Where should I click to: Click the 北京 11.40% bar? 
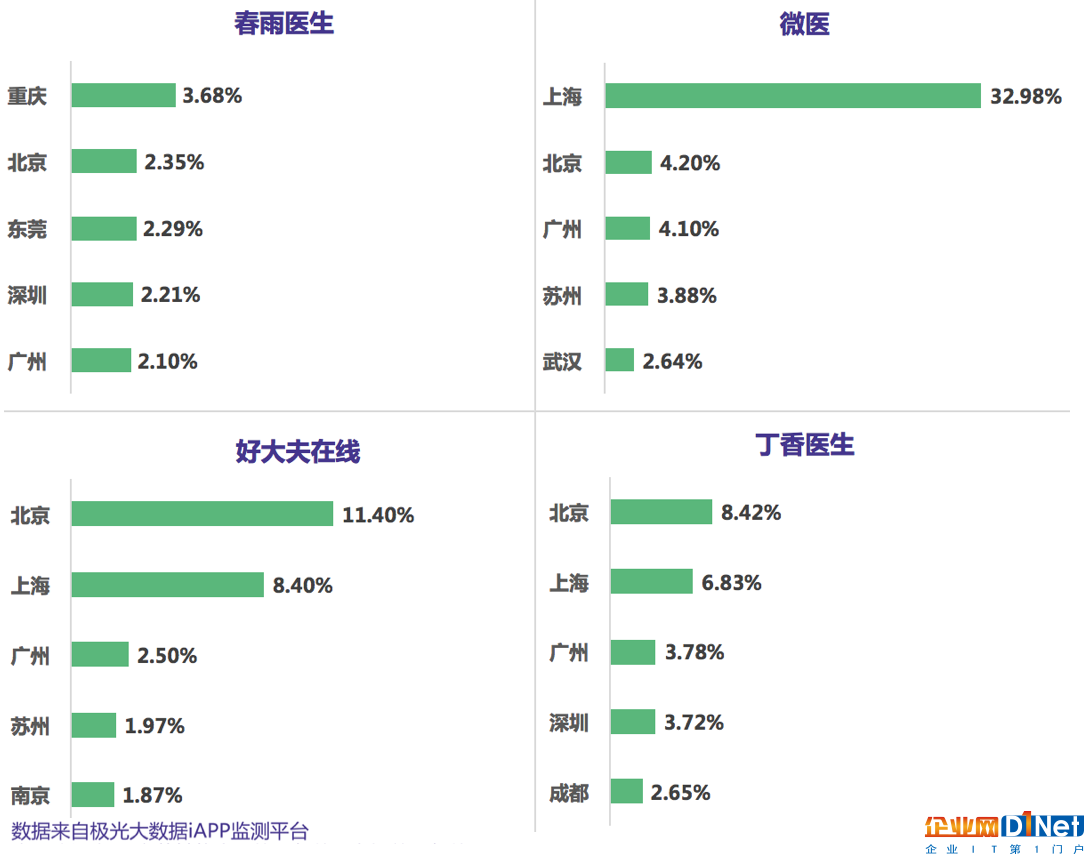(203, 513)
